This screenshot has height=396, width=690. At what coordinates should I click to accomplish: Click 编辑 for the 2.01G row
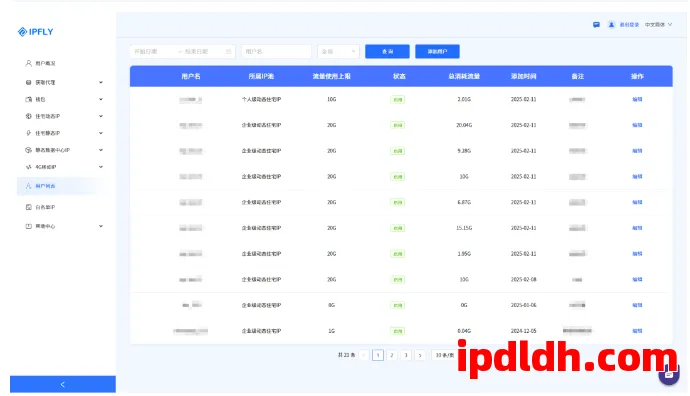637,99
